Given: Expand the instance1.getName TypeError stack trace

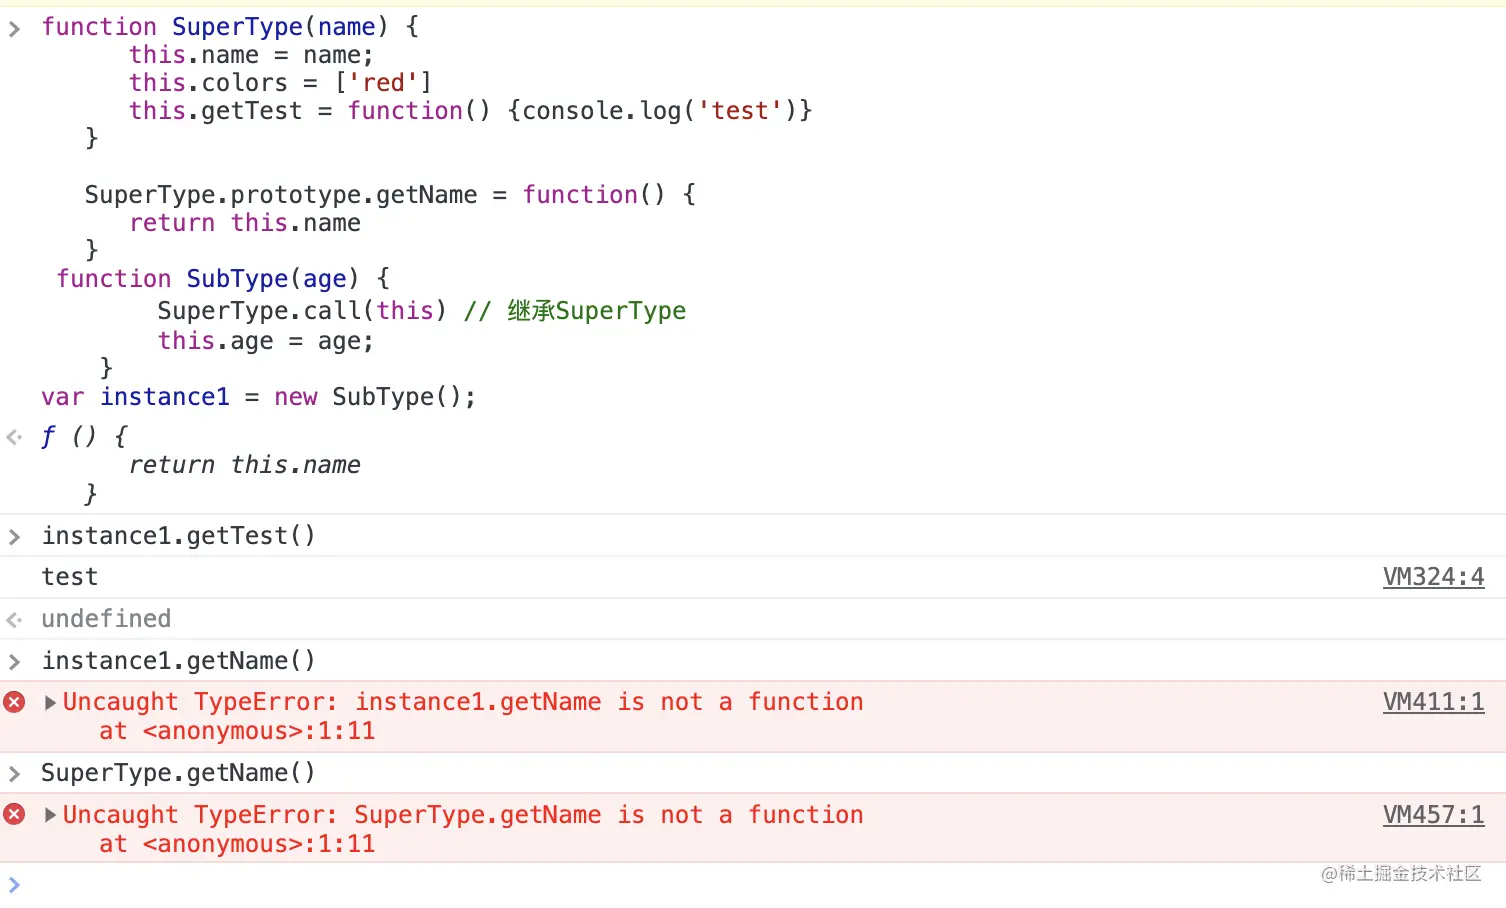Looking at the screenshot, I should pos(50,703).
